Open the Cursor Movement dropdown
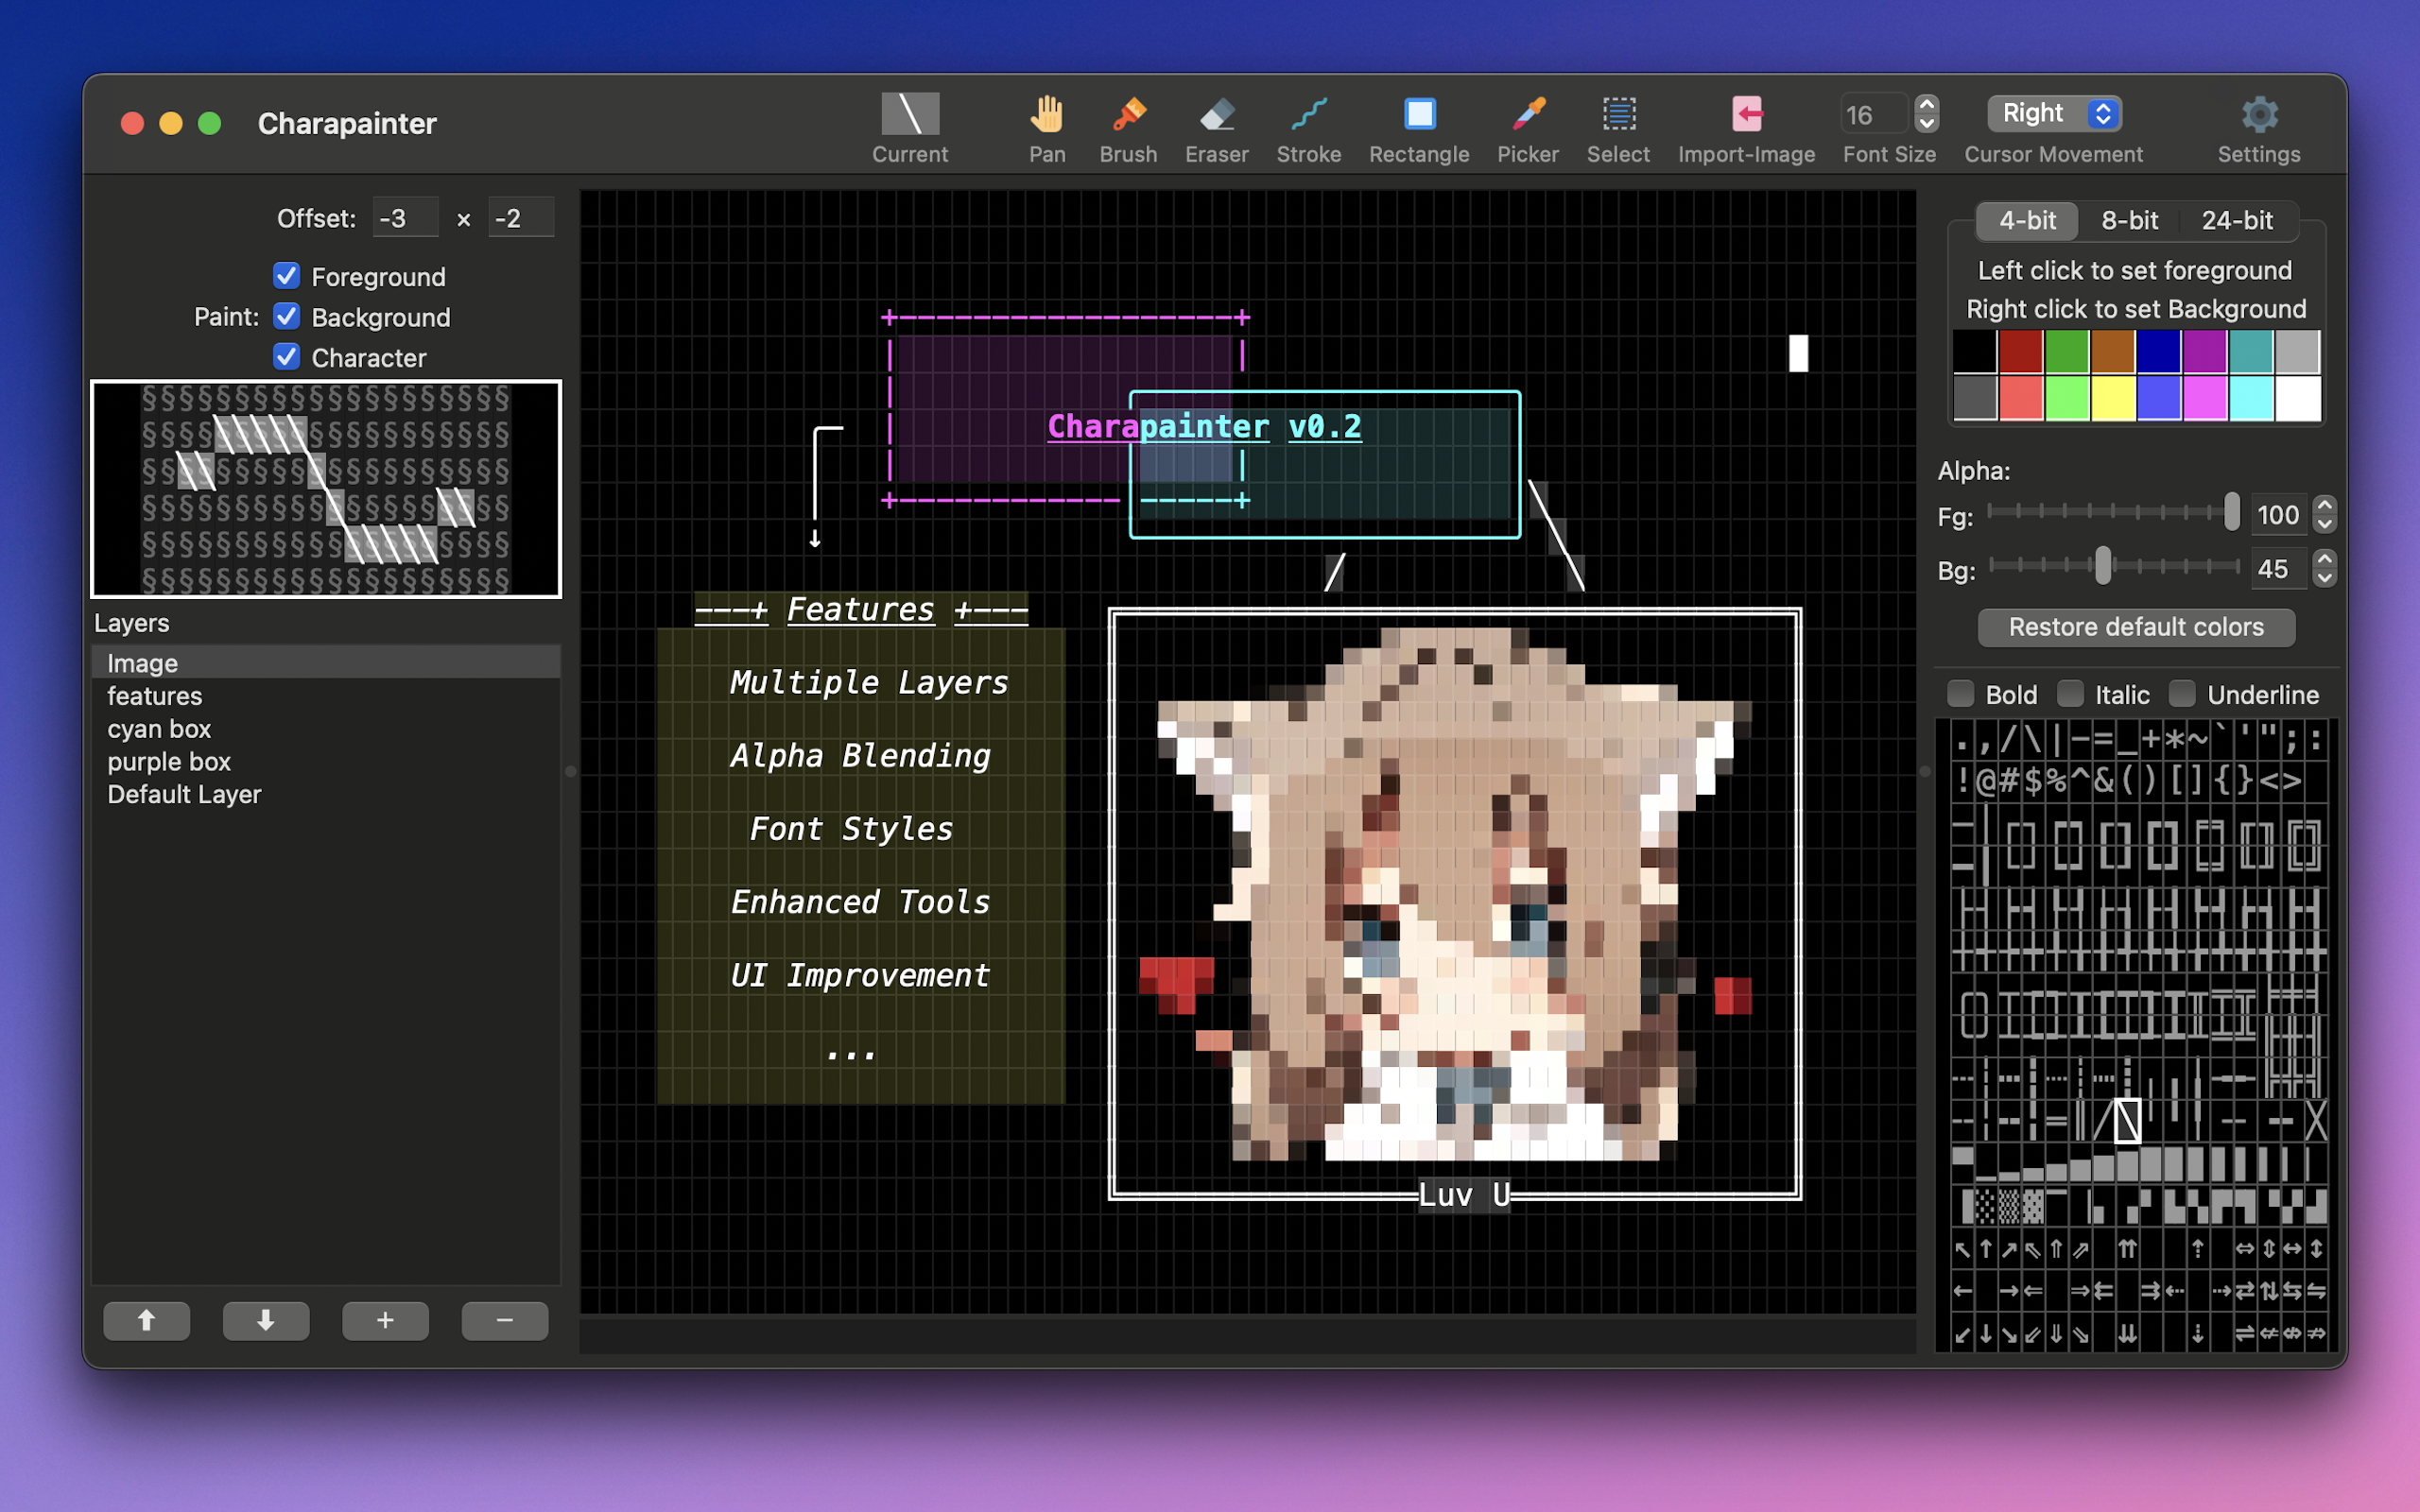The image size is (2420, 1512). [2054, 113]
